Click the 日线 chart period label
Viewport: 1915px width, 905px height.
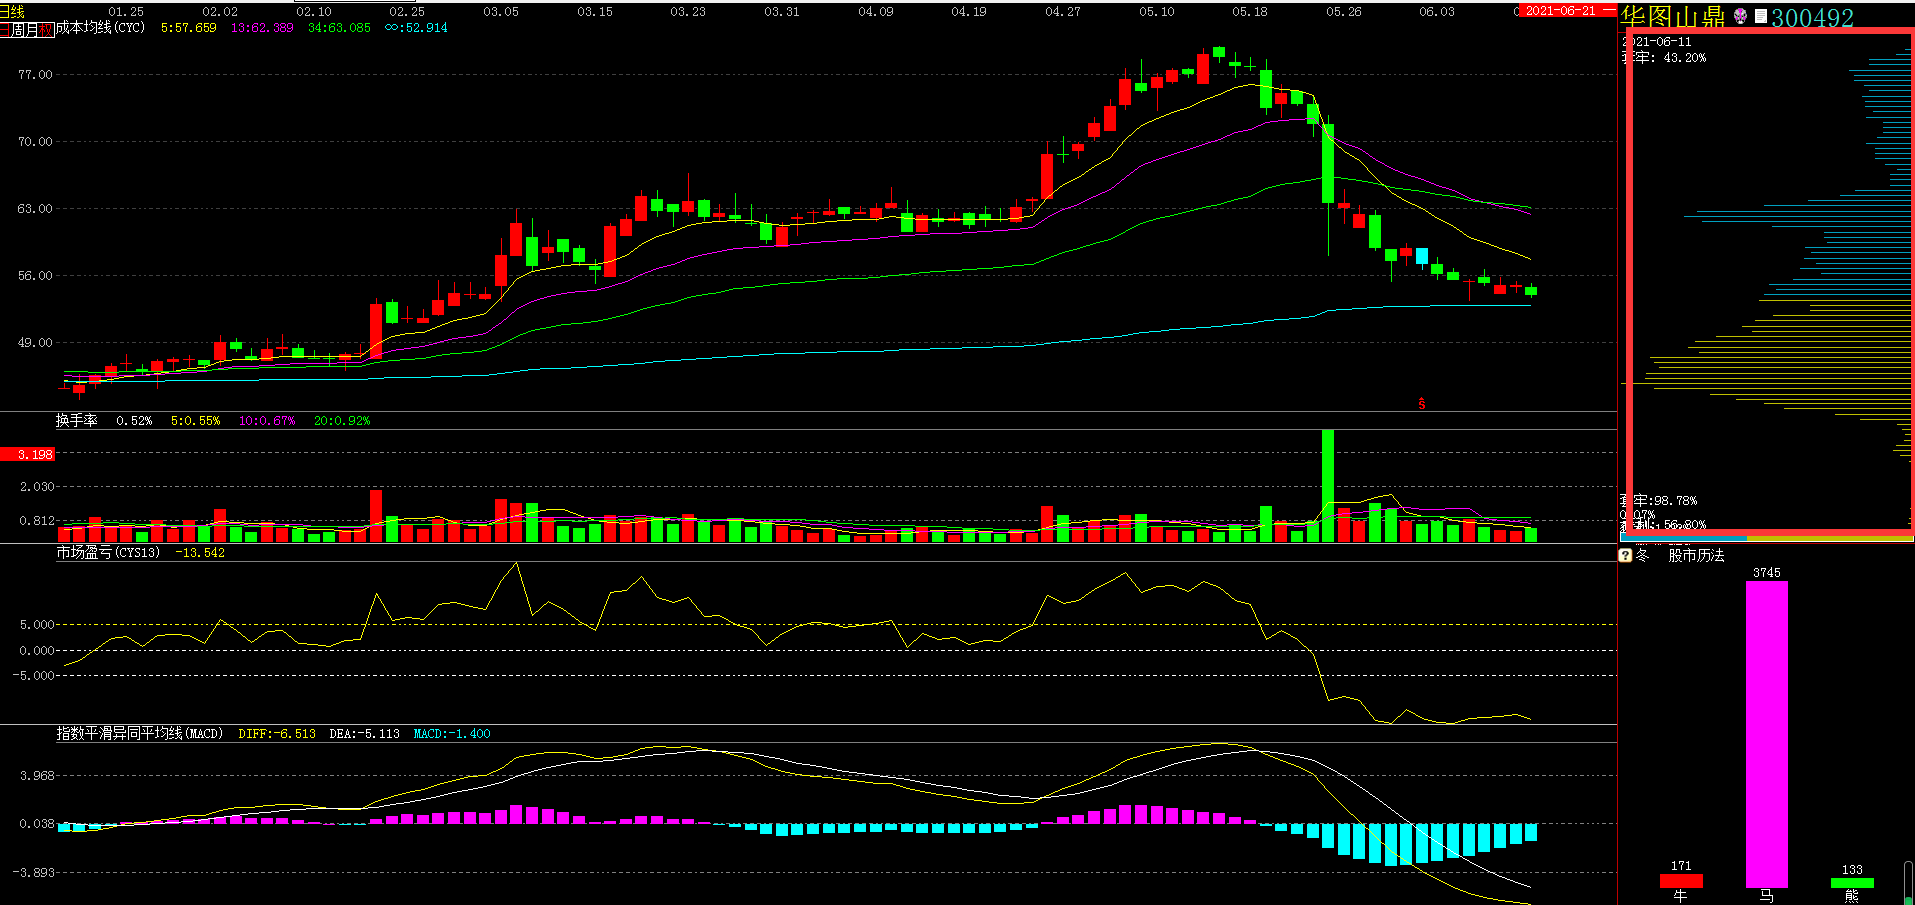tap(12, 11)
